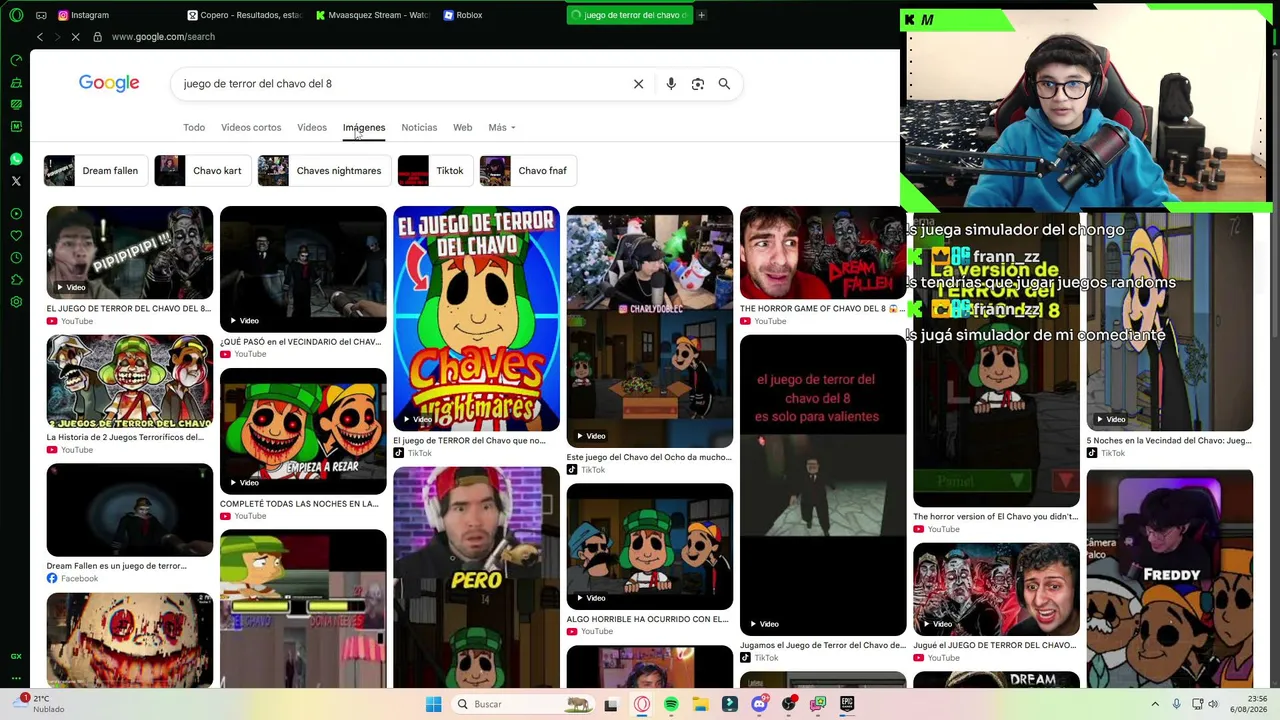Open Windows Start menu
This screenshot has width=1280, height=720.
(x=433, y=704)
